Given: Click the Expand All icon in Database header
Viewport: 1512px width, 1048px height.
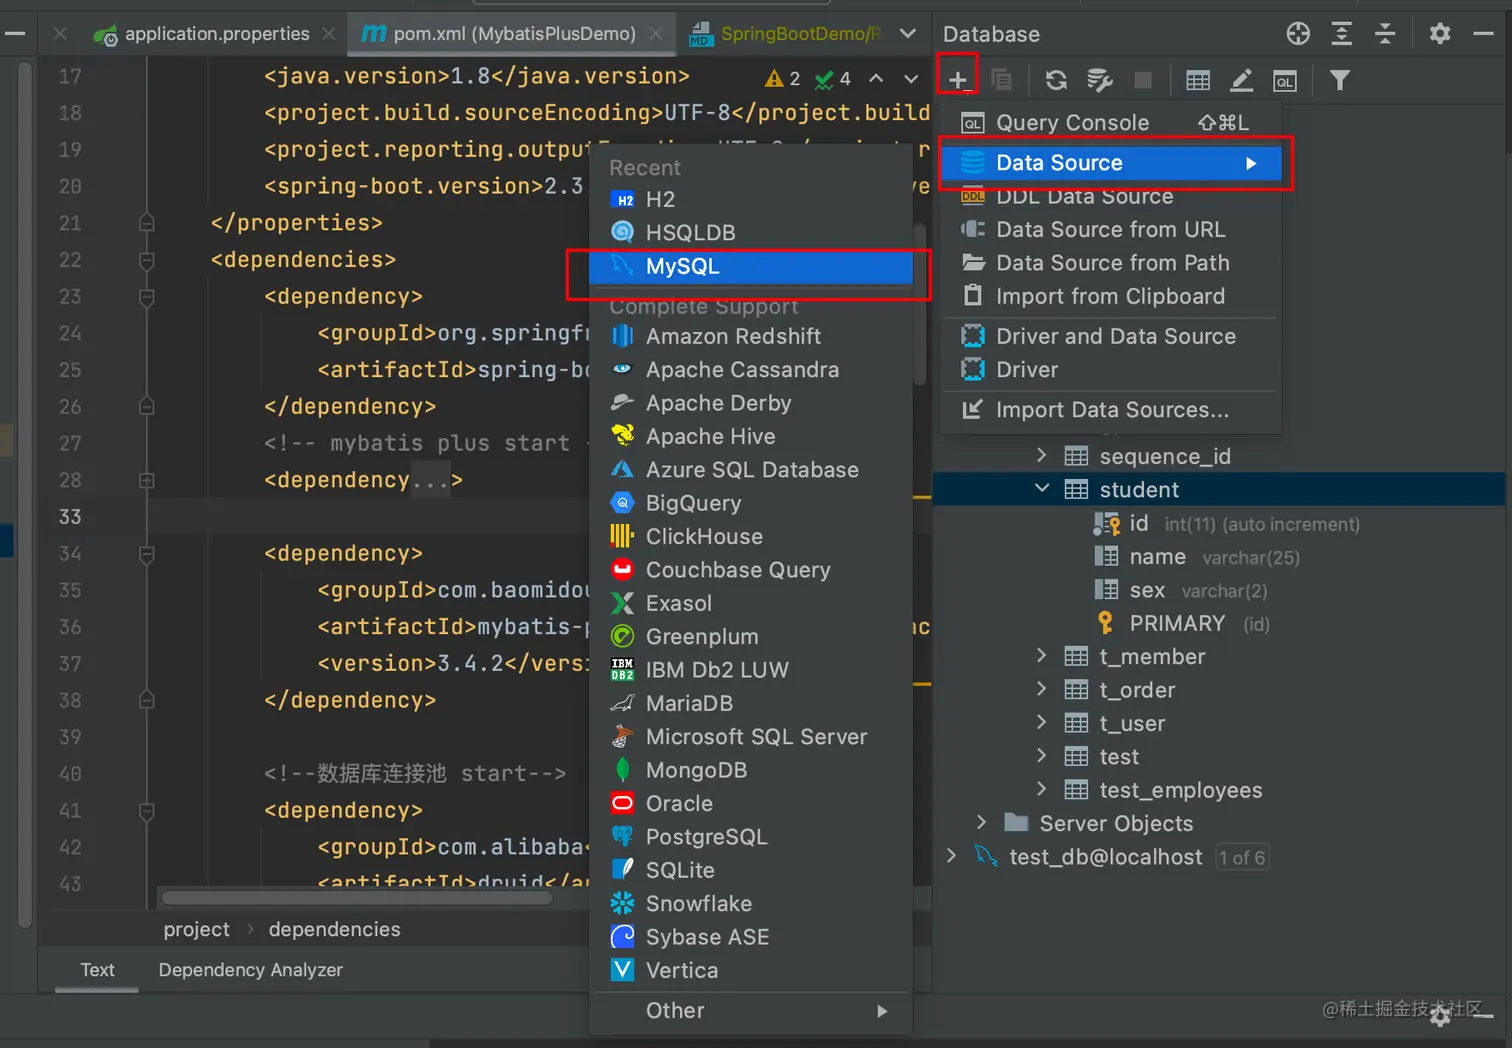Looking at the screenshot, I should pos(1342,33).
